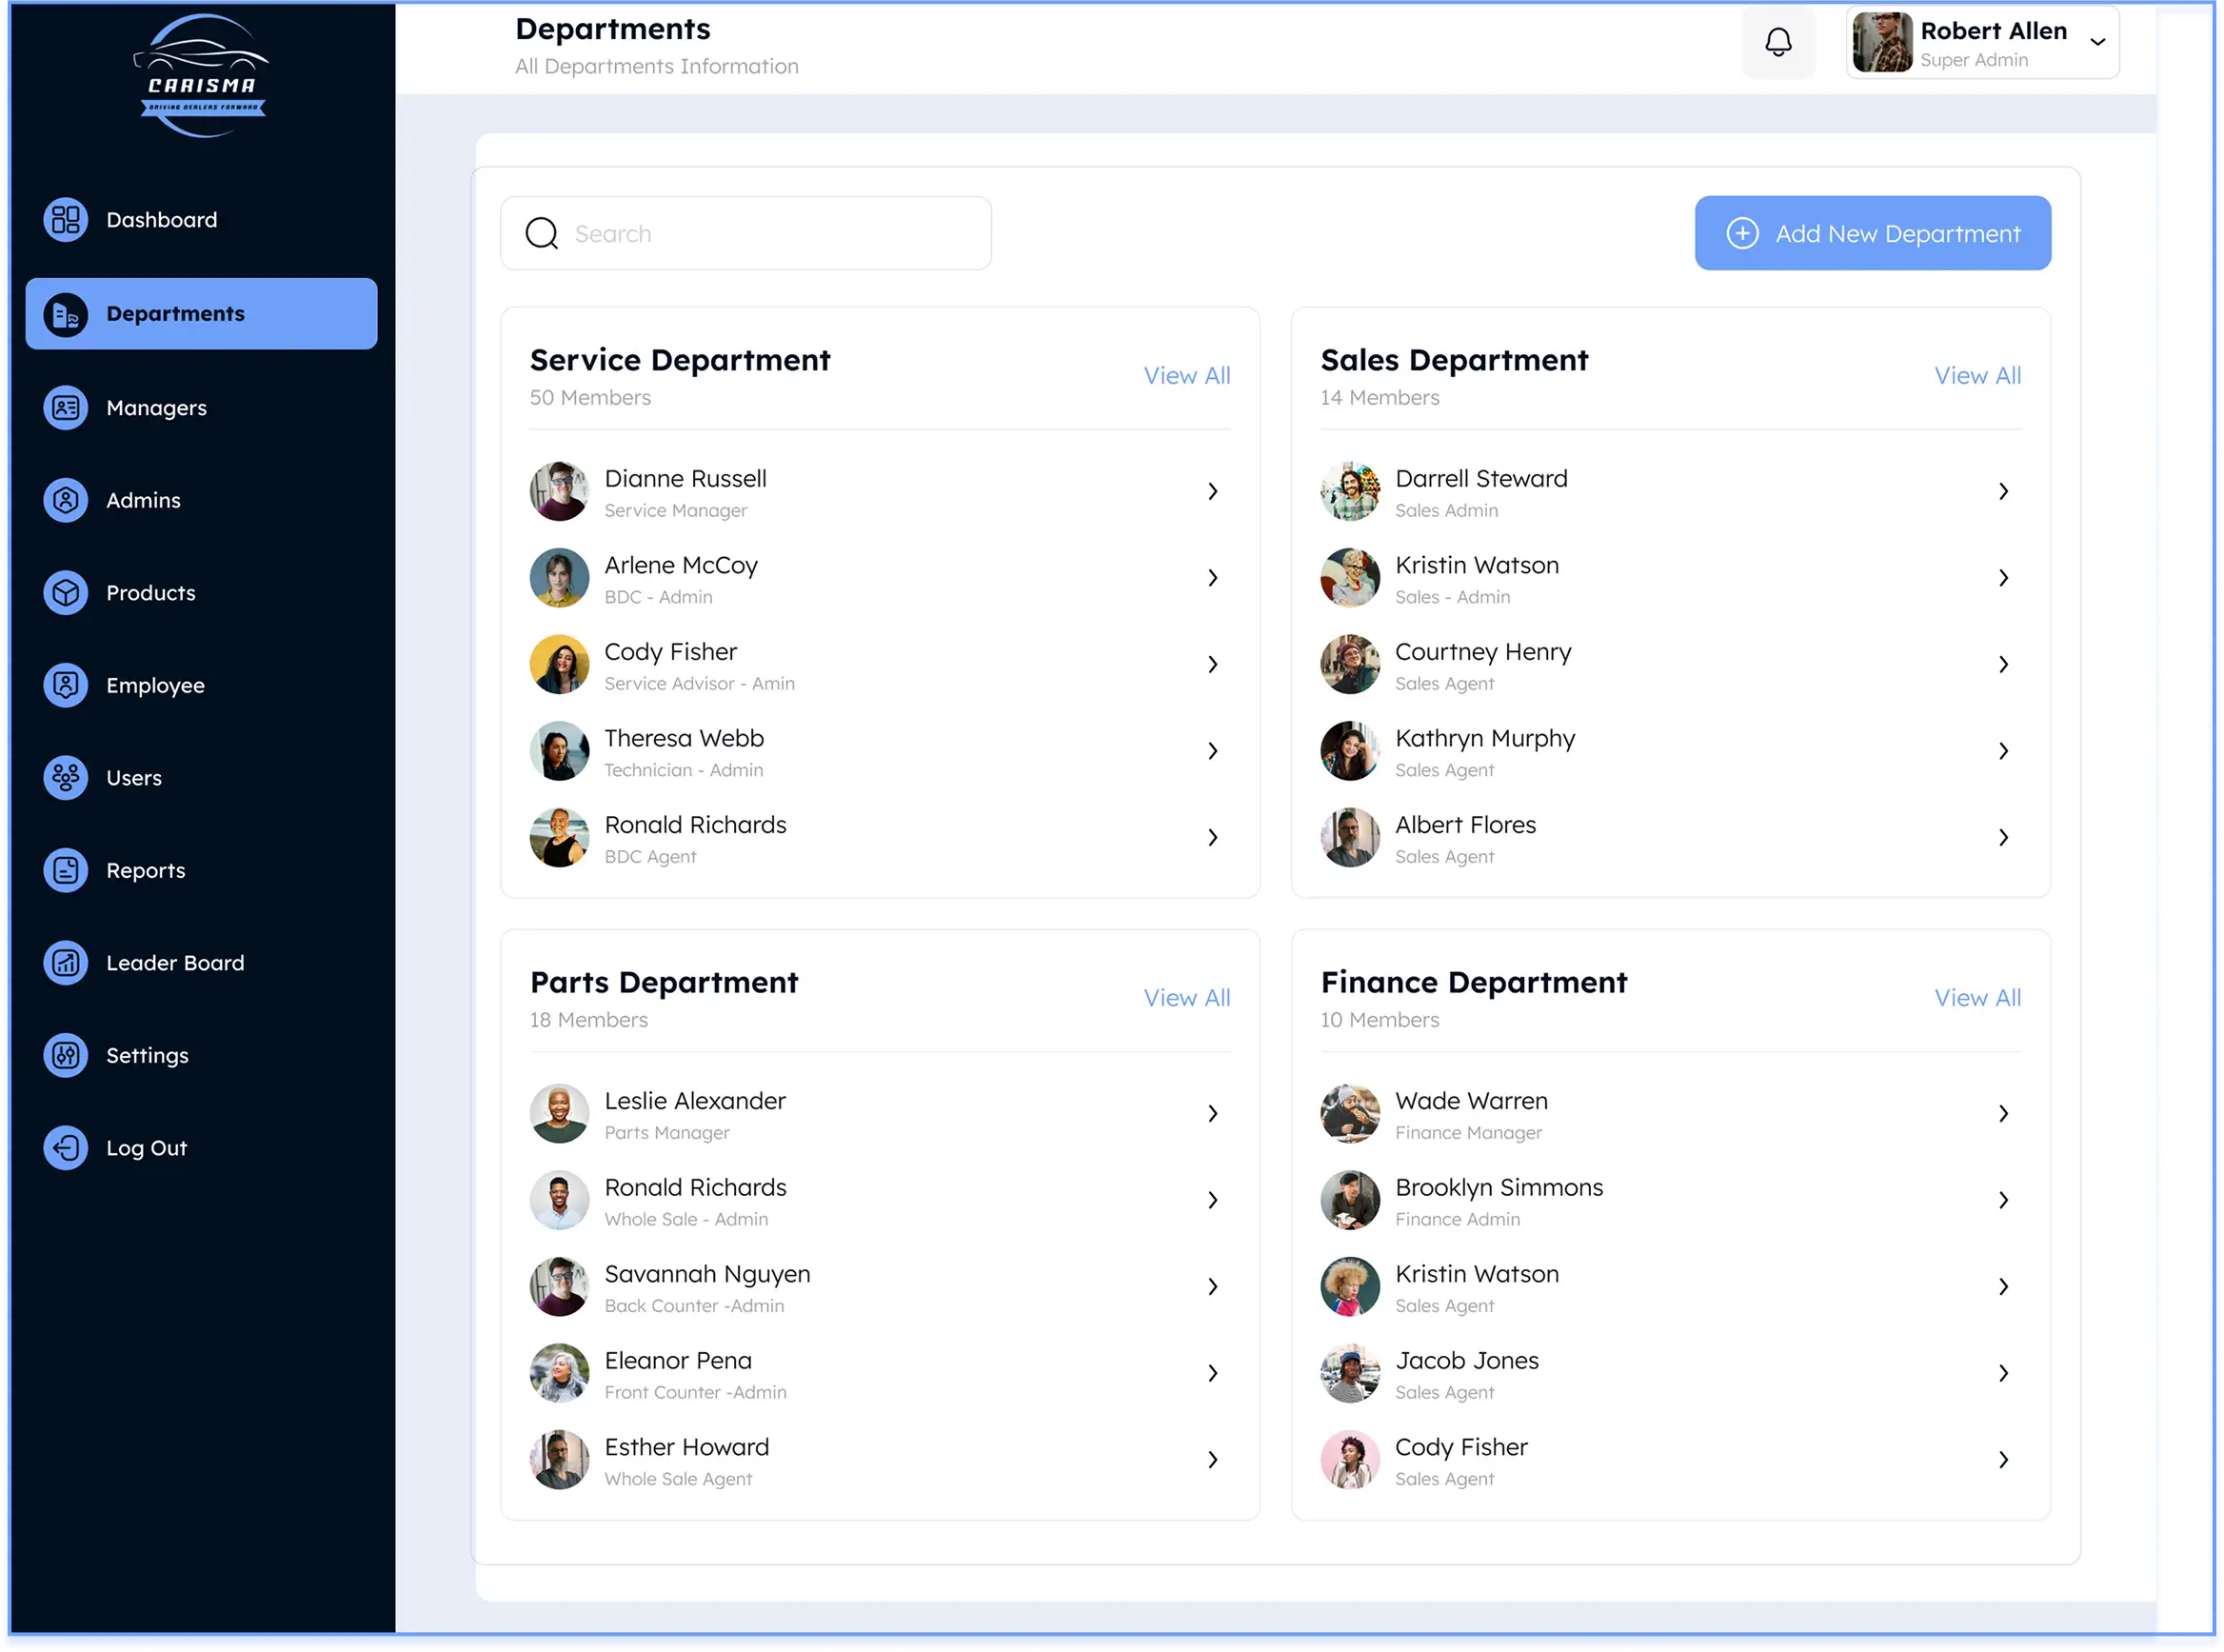This screenshot has width=2224, height=1652.
Task: Click the Carisma logo
Action: (201, 78)
